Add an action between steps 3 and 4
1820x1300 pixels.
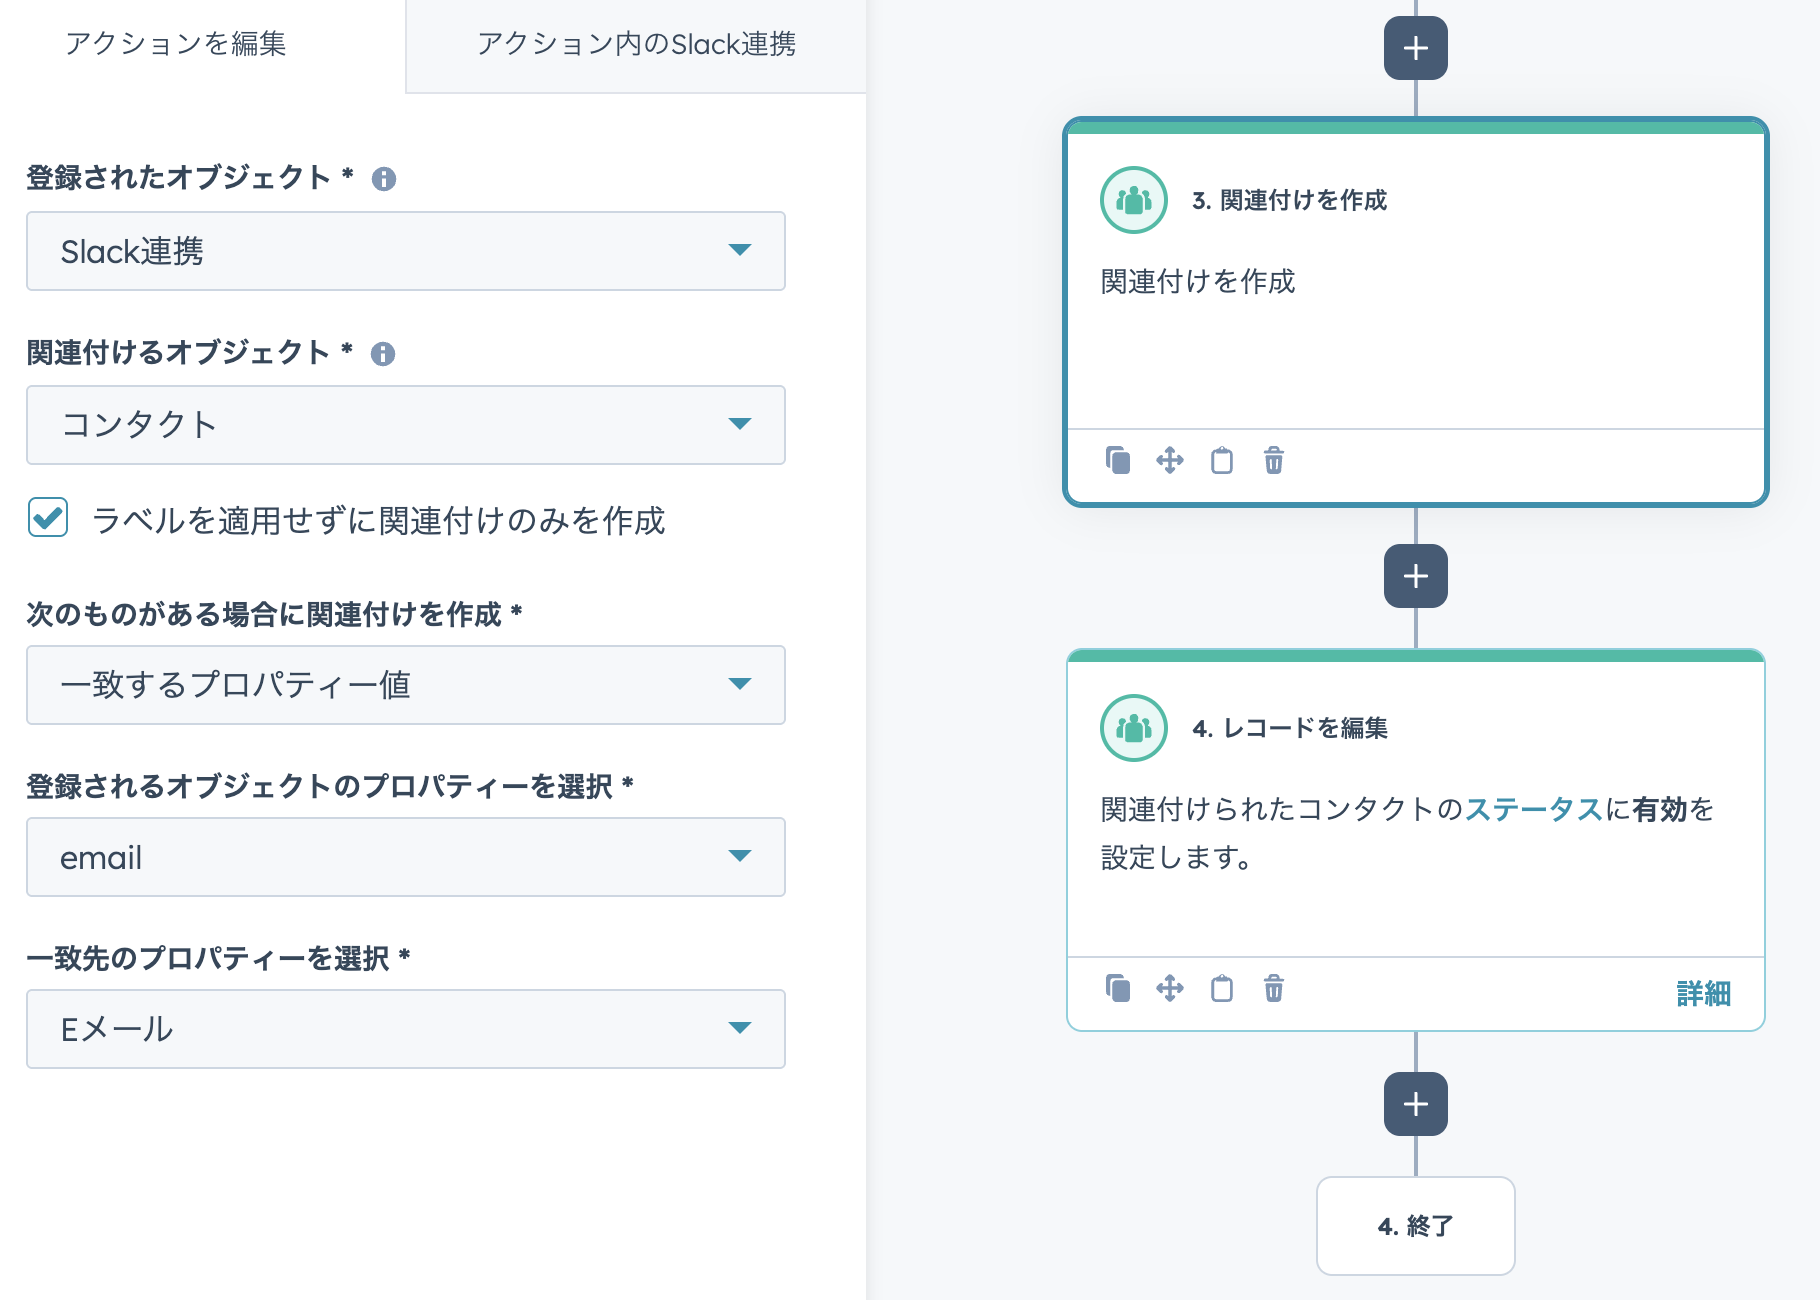[x=1415, y=576]
